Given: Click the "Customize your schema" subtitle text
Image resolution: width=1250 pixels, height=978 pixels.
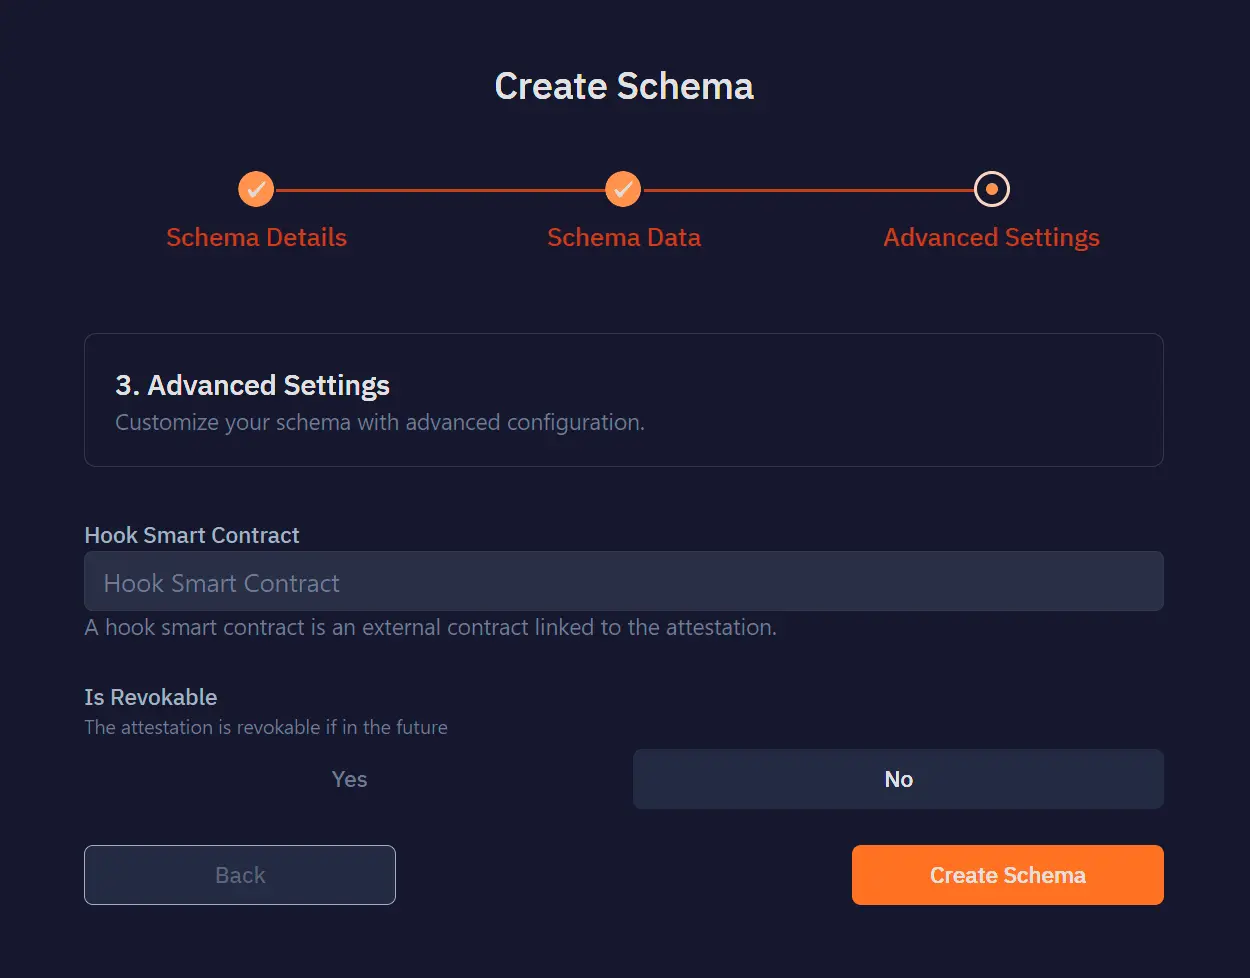Looking at the screenshot, I should click(x=380, y=423).
